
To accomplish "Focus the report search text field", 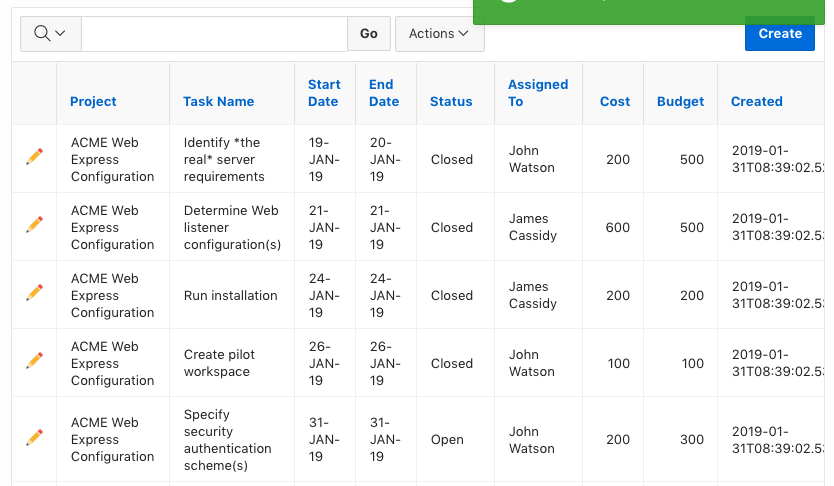I will [x=214, y=34].
